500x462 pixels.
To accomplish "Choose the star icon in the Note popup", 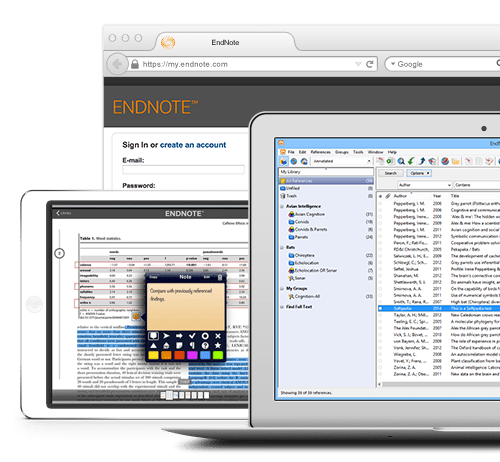I will [x=218, y=345].
